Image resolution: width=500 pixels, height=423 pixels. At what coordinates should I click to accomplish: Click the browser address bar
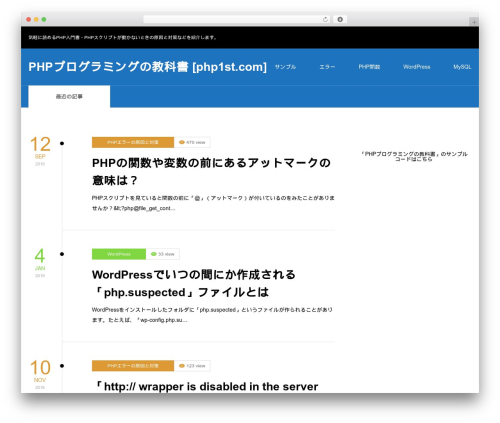(x=237, y=19)
